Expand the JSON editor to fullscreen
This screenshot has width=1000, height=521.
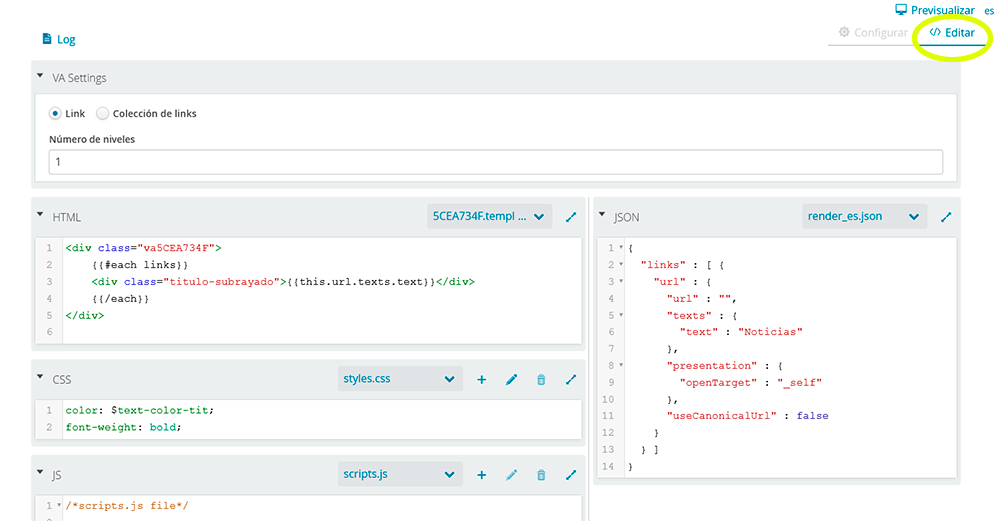pyautogui.click(x=945, y=216)
